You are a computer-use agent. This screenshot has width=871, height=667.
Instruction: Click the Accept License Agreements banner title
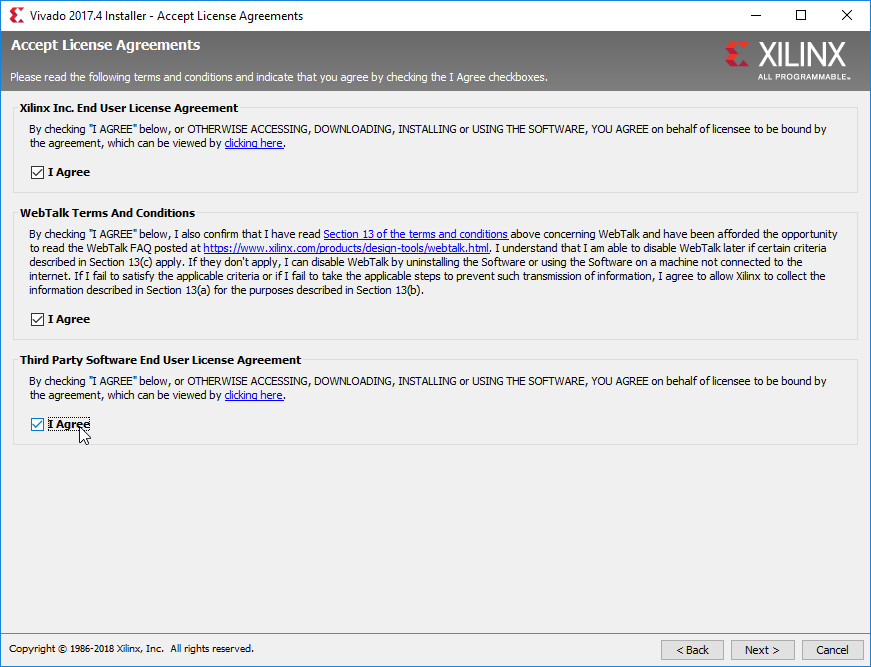click(106, 46)
